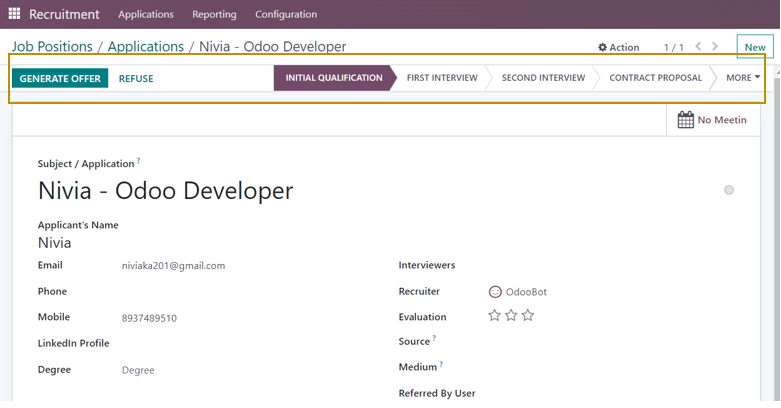Image resolution: width=781 pixels, height=408 pixels.
Task: Click the Refuse button
Action: pos(136,78)
